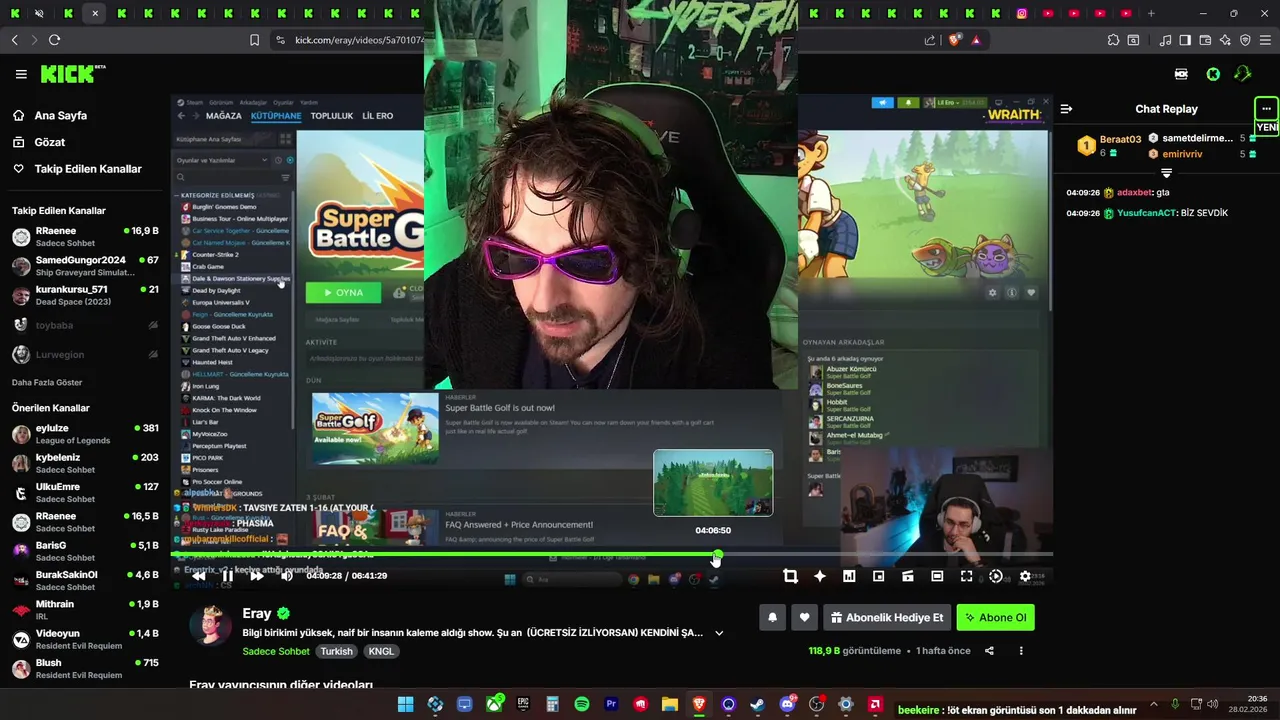1280x720 pixels.
Task: Open the media control music-note icon
Action: coord(1165,40)
